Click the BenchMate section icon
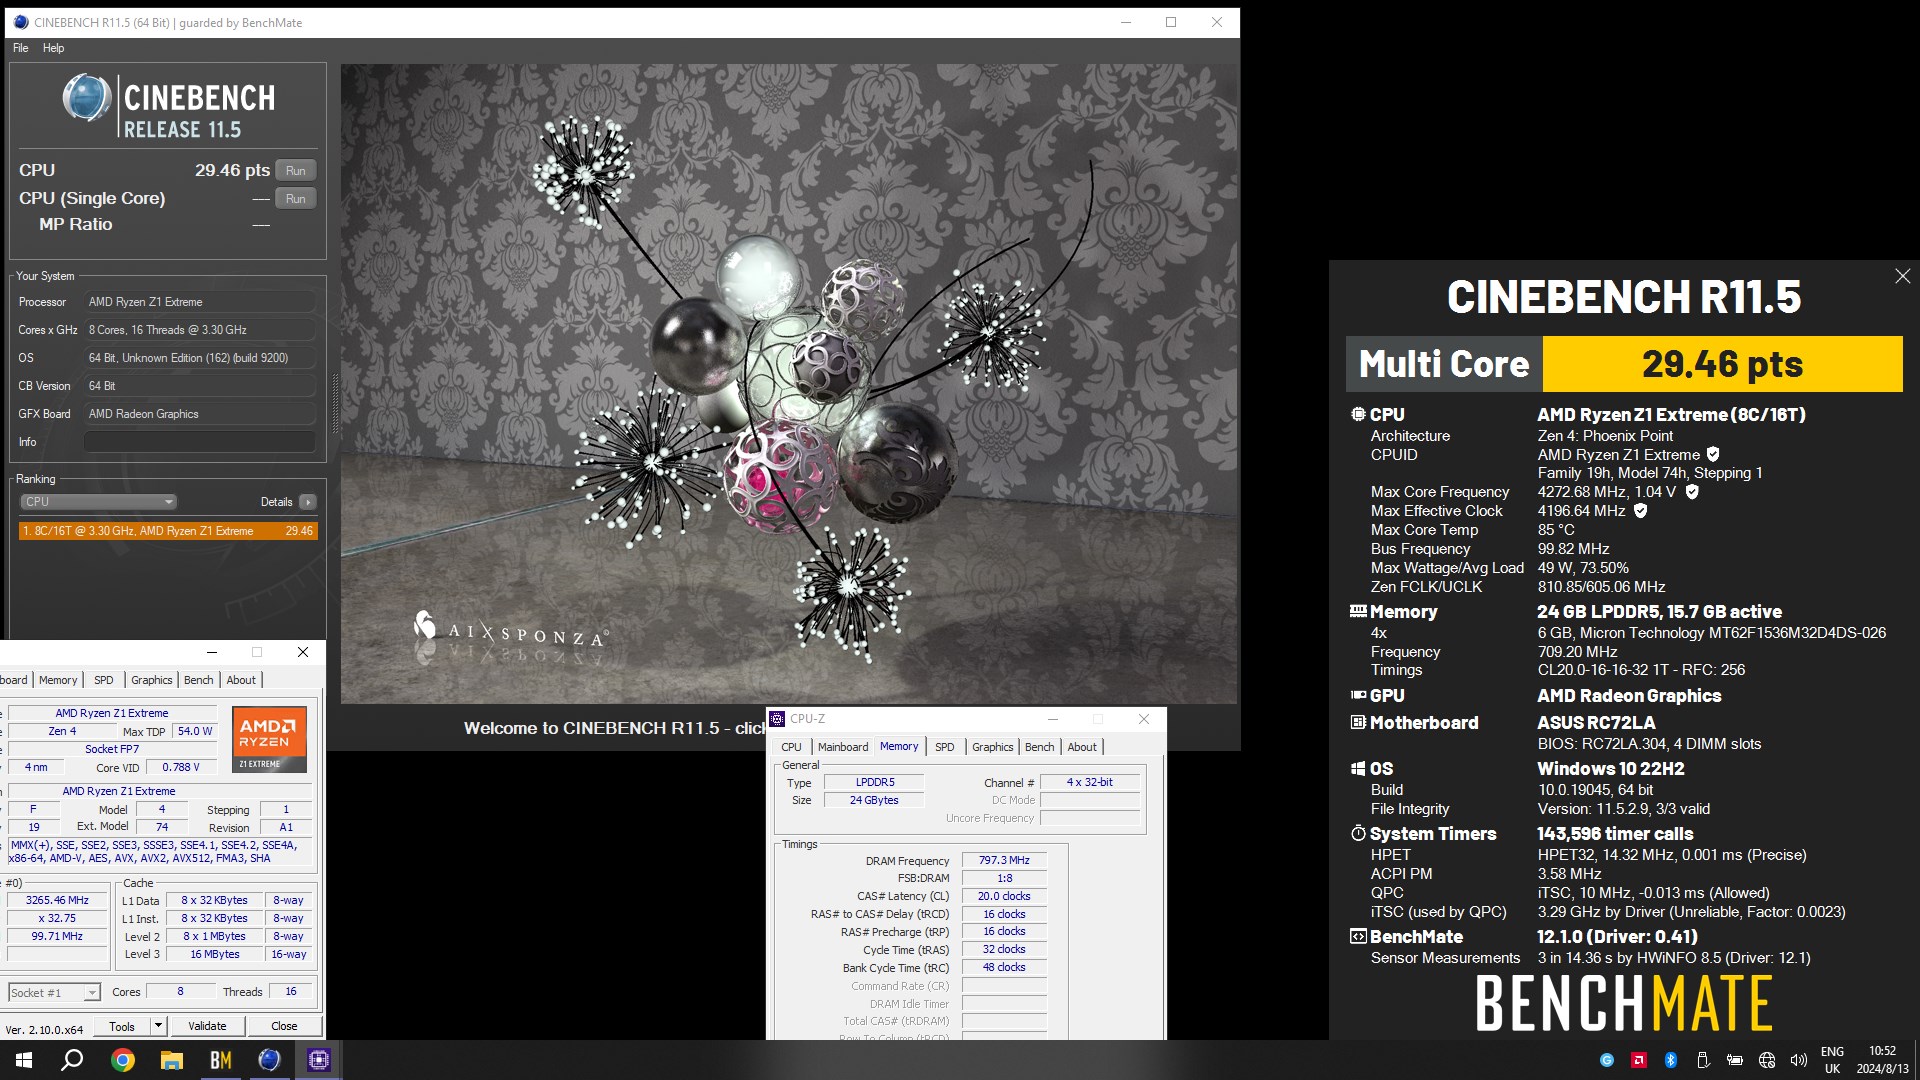The height and width of the screenshot is (1080, 1920). [x=1358, y=937]
